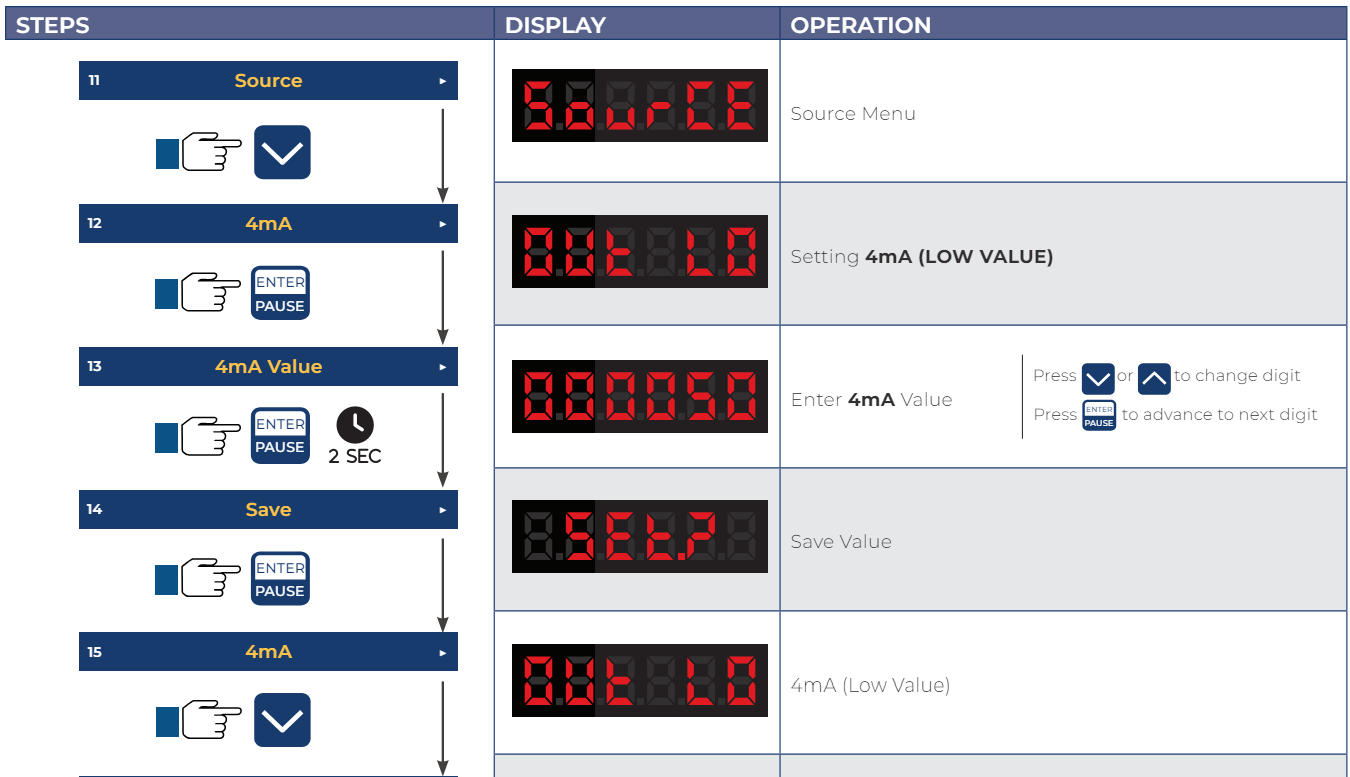Click the ENTER/PAUSE icon under step 14 Save

(x=280, y=579)
